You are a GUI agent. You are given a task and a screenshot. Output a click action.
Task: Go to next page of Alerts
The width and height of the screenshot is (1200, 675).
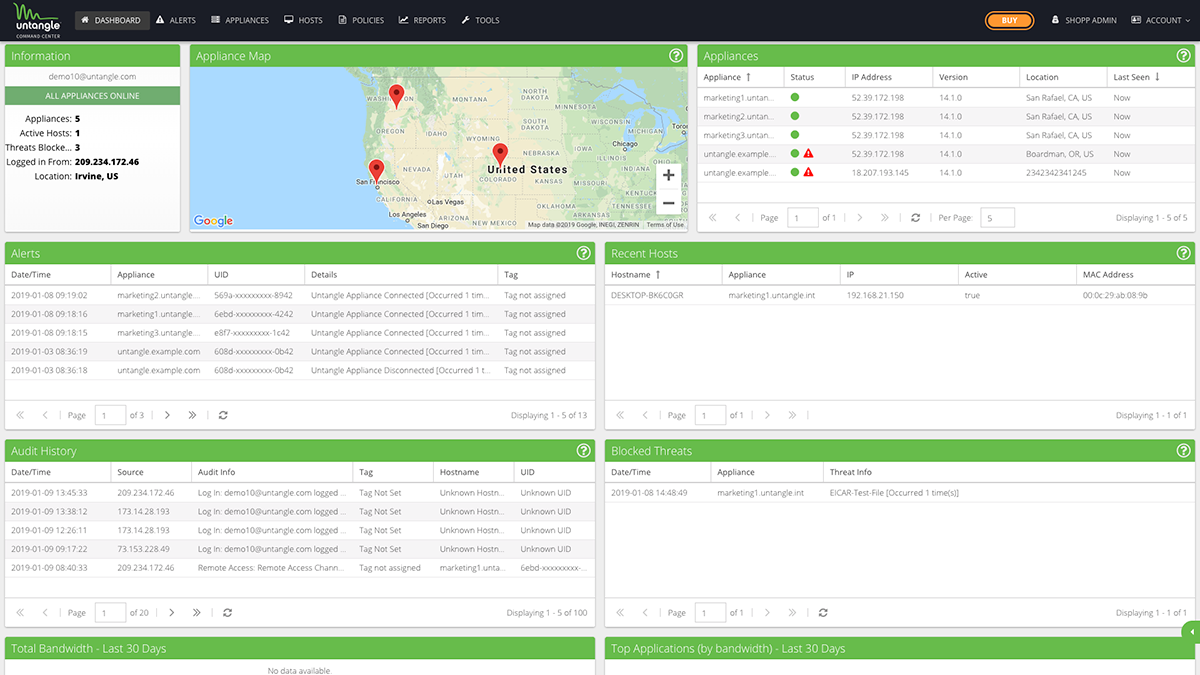167,415
